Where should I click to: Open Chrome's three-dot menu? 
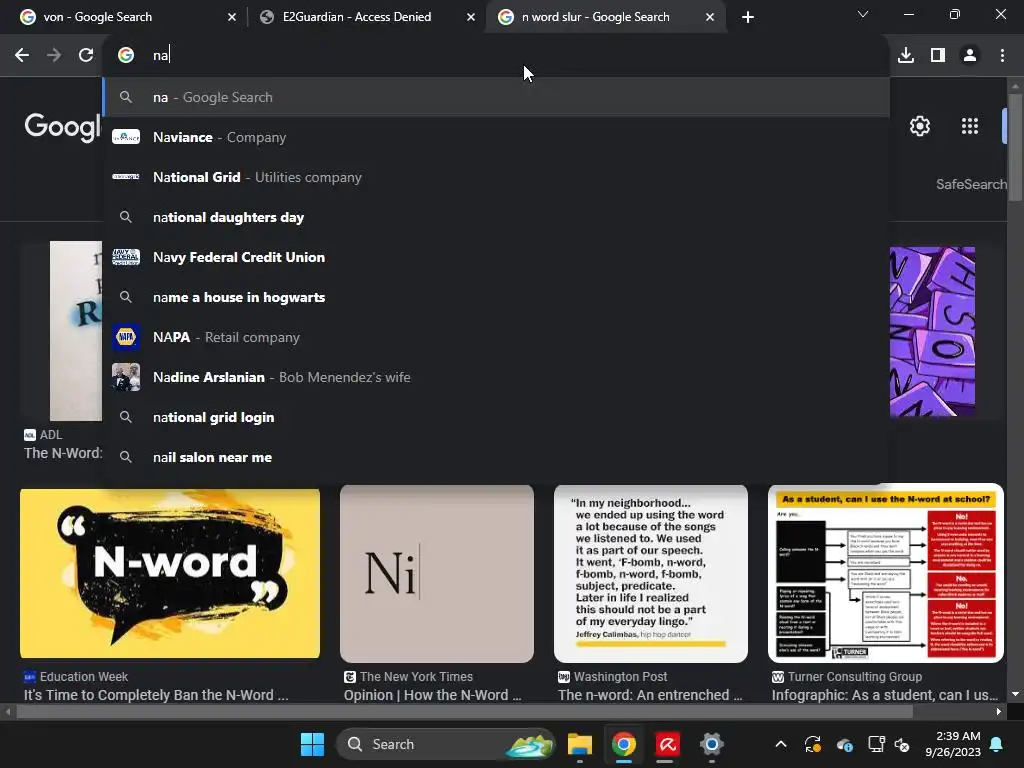[1002, 56]
